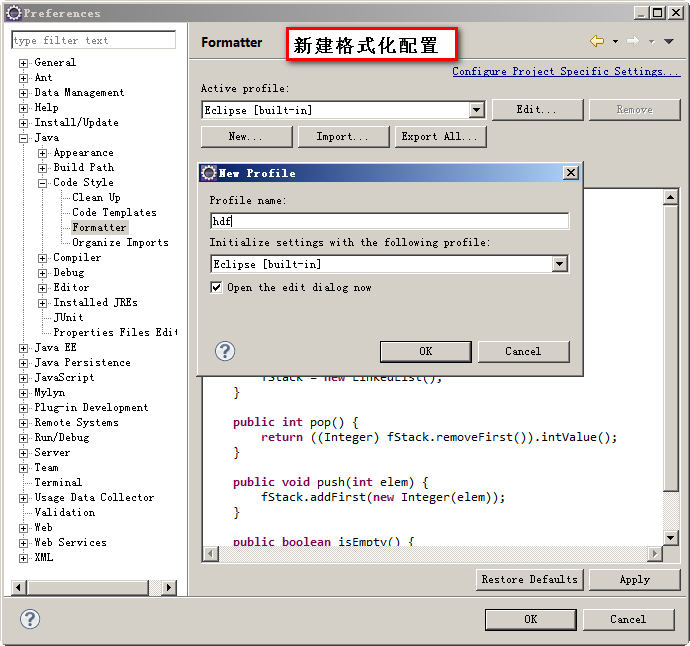The height and width of the screenshot is (646, 690).
Task: Select Code Templates in the tree
Action: pos(114,213)
